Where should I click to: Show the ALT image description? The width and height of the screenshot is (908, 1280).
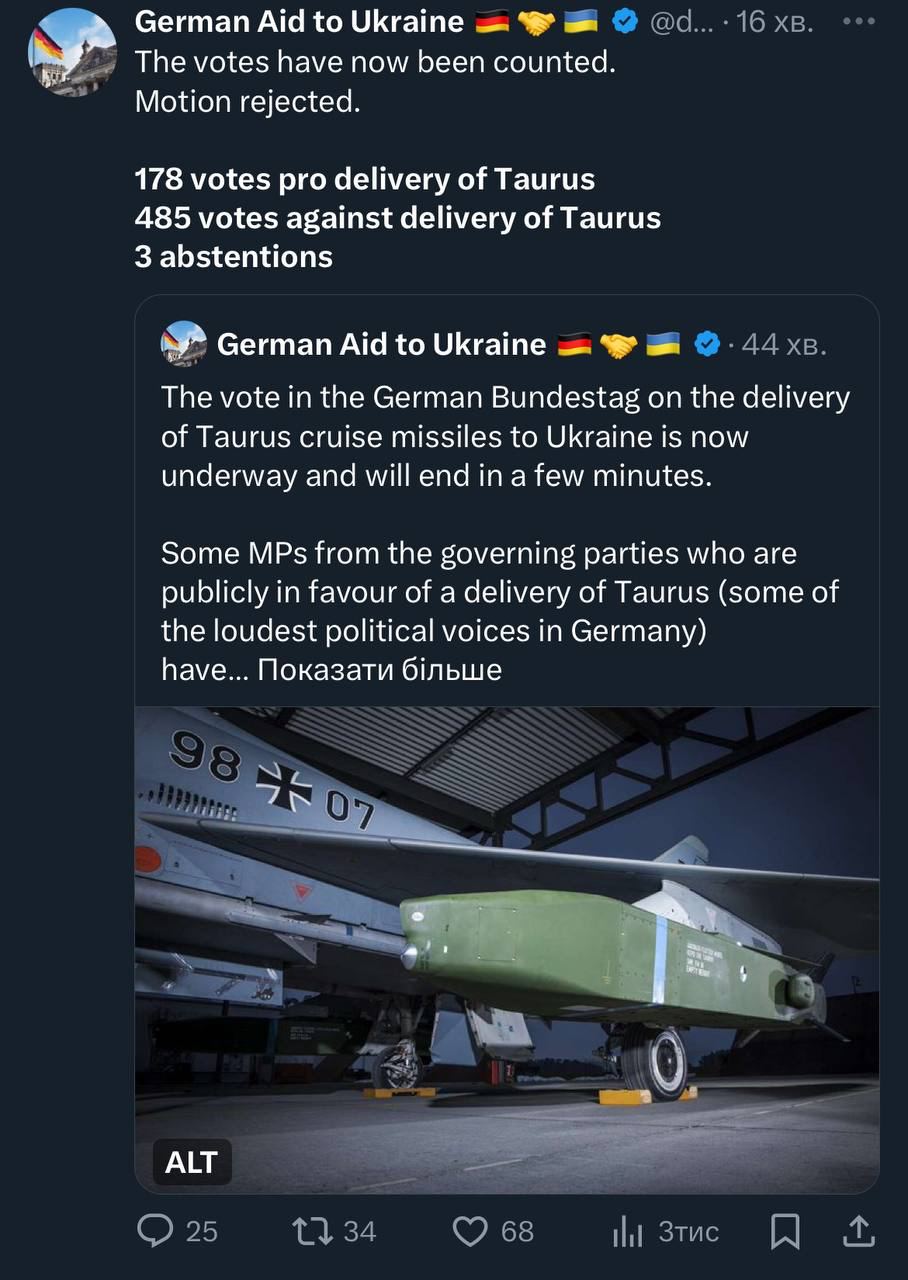pyautogui.click(x=191, y=1162)
